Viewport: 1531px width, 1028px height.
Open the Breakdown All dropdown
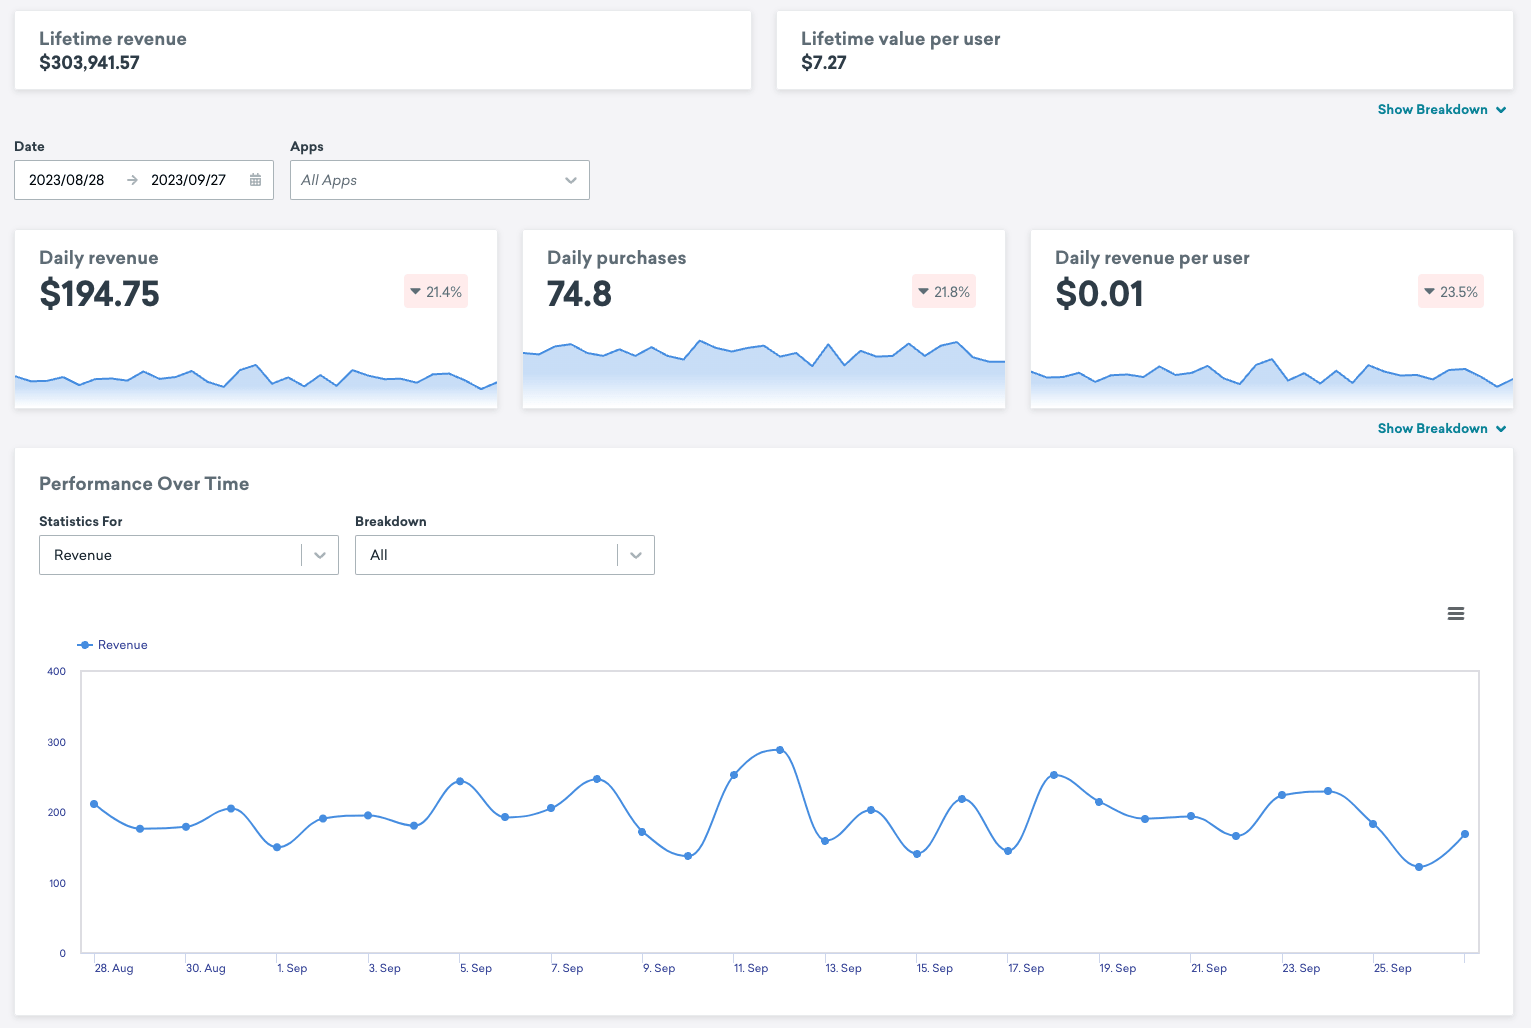coord(505,555)
